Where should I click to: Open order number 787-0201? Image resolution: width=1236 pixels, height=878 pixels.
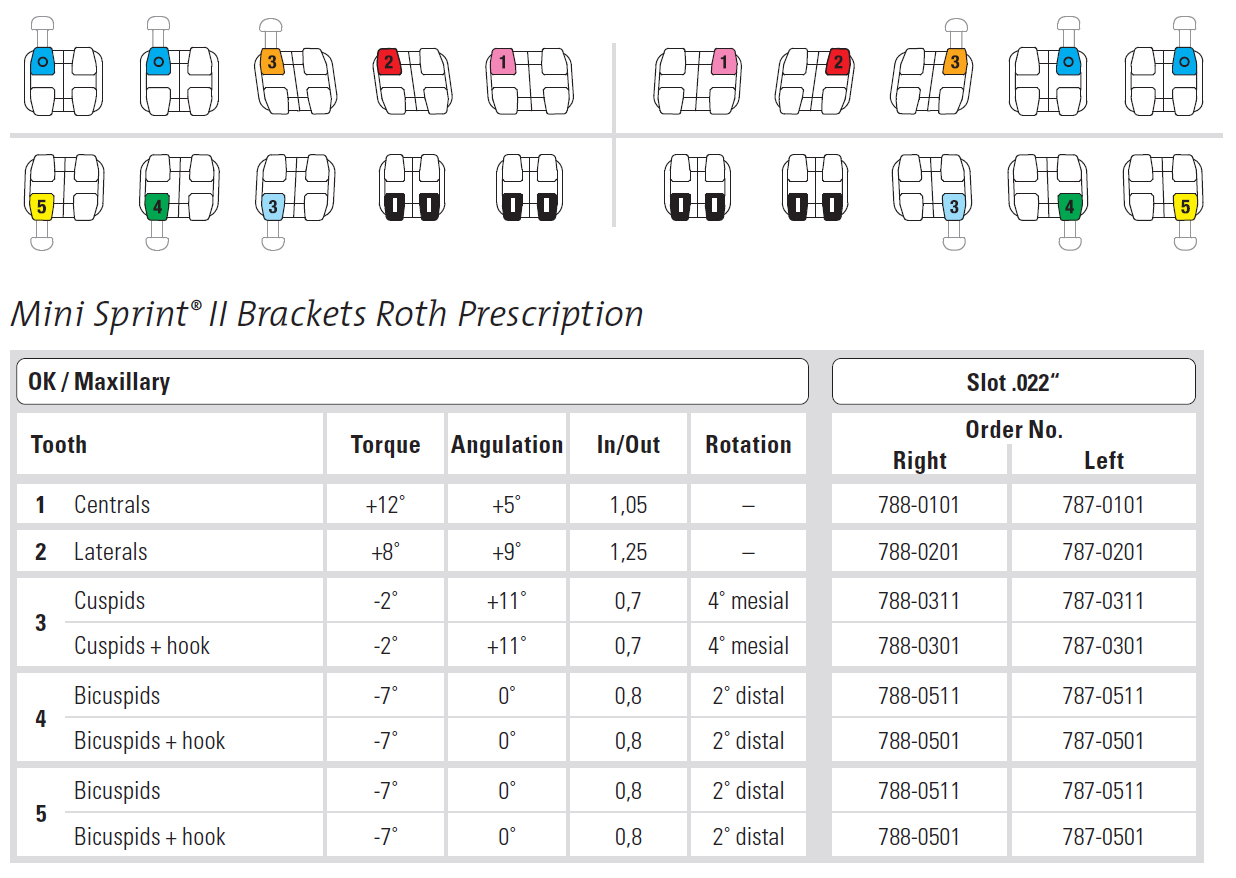(1103, 552)
